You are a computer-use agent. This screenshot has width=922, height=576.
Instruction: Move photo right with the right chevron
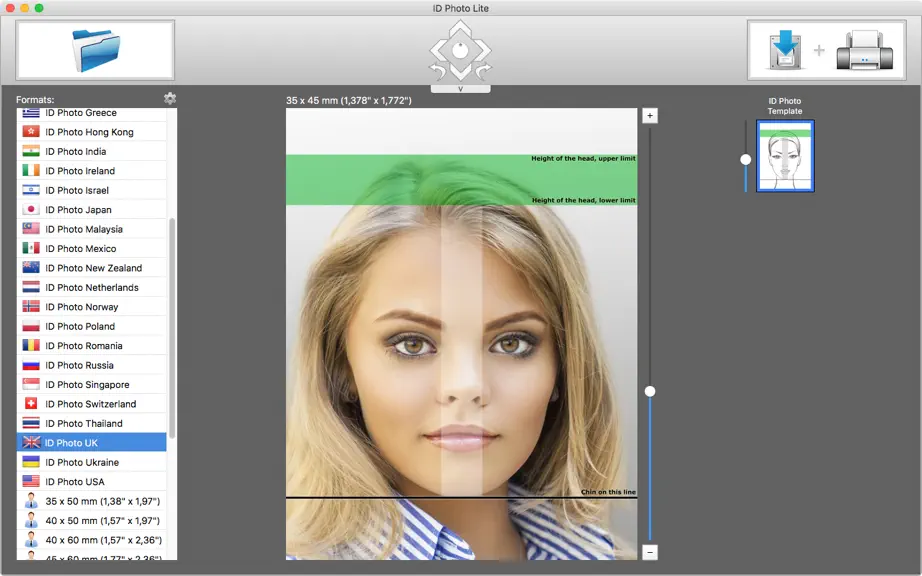click(x=483, y=51)
